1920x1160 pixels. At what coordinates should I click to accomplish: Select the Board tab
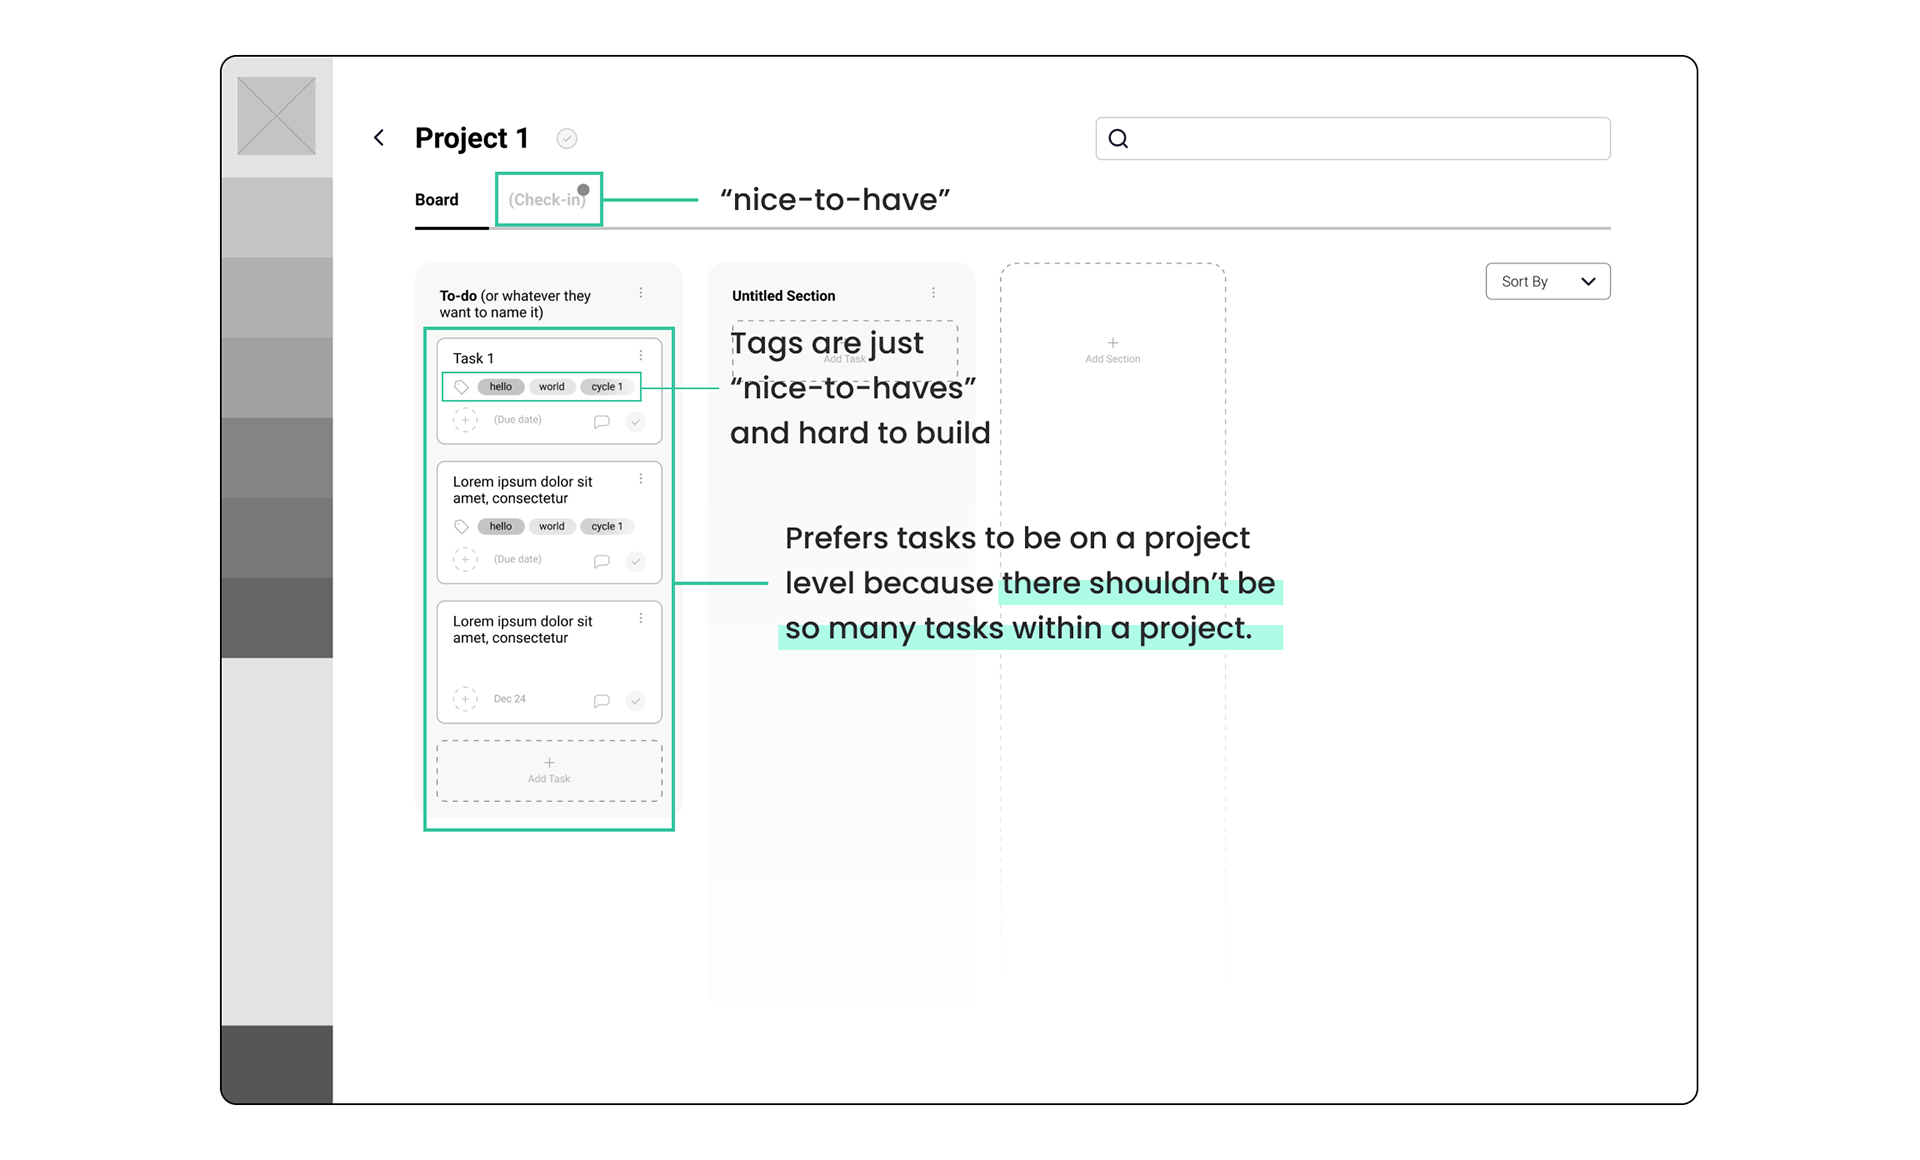[x=437, y=200]
